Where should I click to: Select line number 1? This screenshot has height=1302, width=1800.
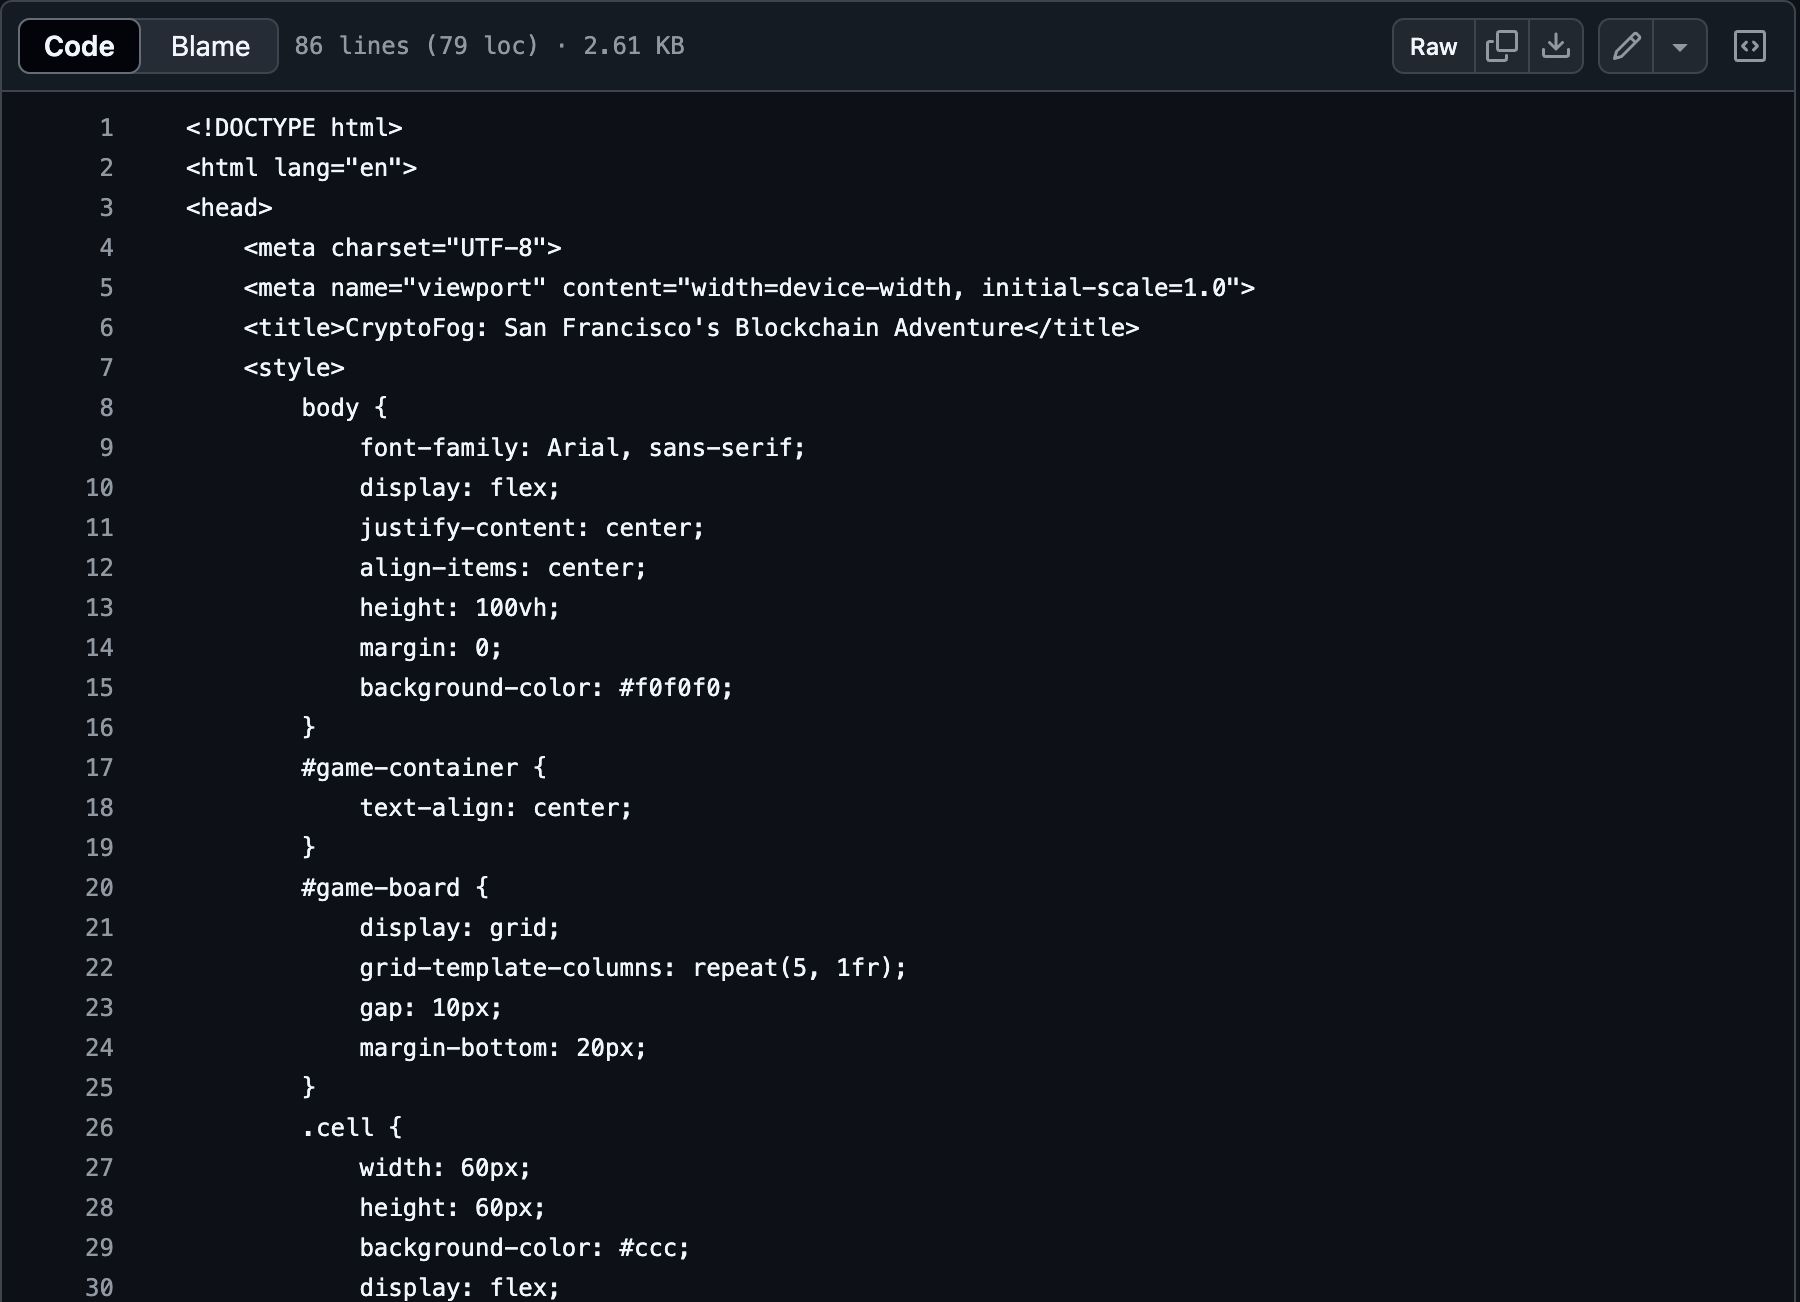point(106,128)
